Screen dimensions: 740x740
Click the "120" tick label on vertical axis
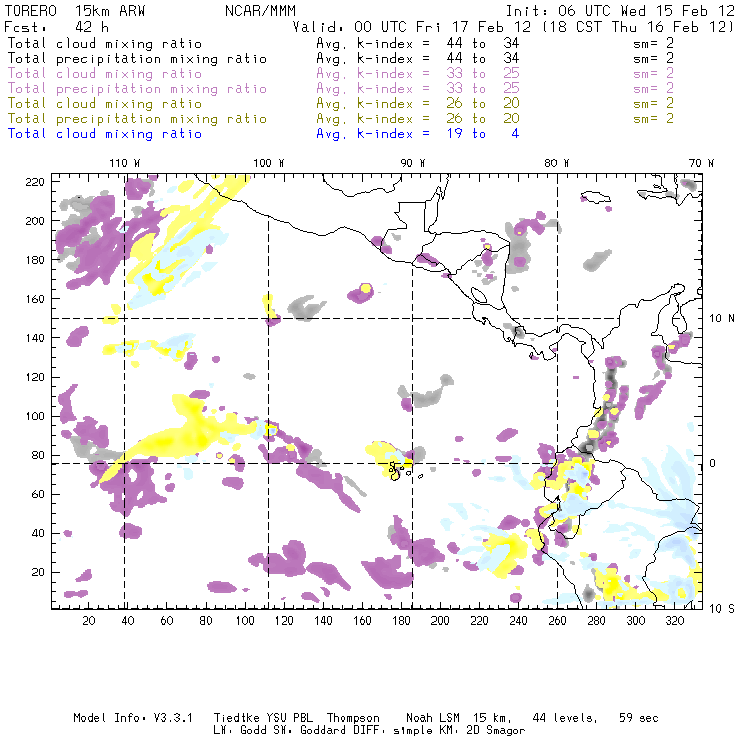click(x=35, y=377)
